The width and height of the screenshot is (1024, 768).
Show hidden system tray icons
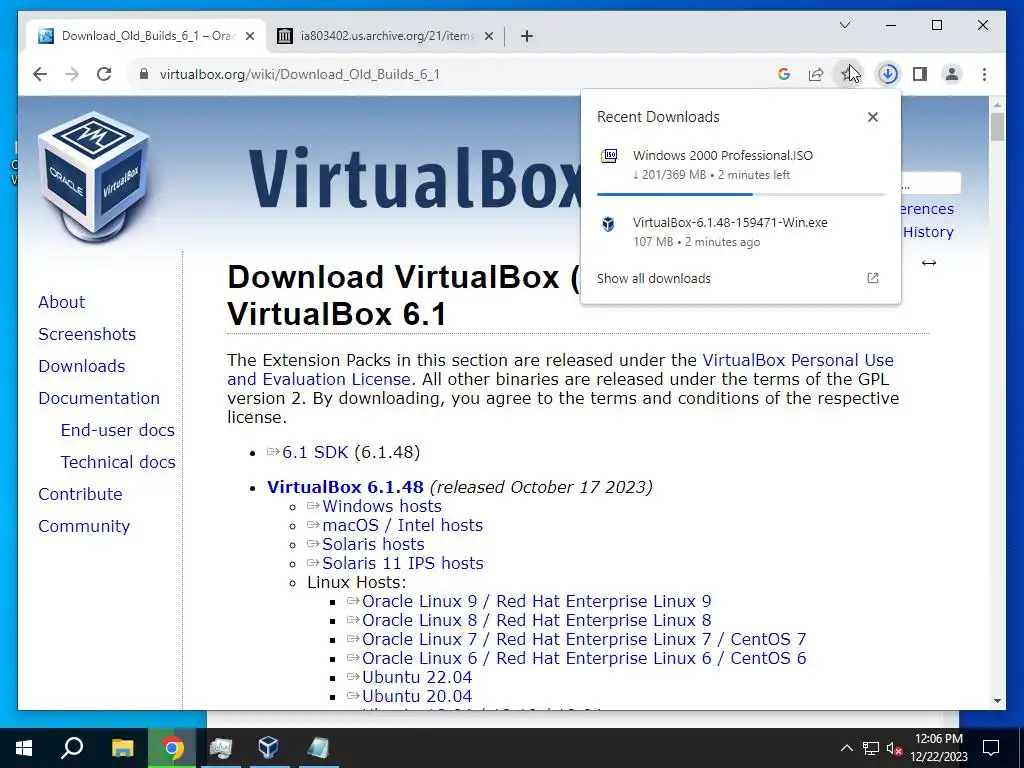(x=846, y=748)
